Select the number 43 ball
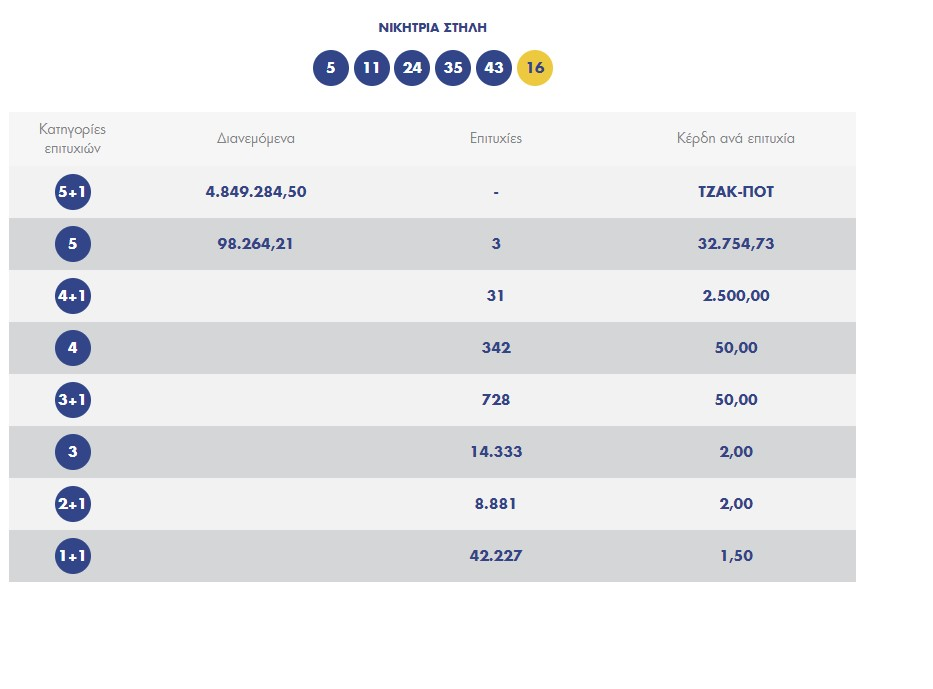933x689 pixels. coord(494,68)
